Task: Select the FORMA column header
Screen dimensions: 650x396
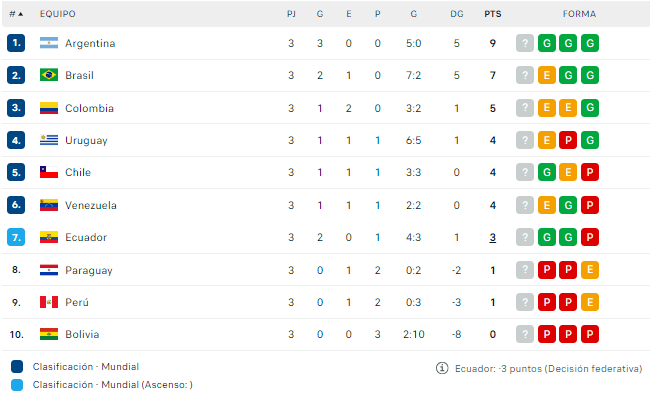Action: tap(579, 14)
